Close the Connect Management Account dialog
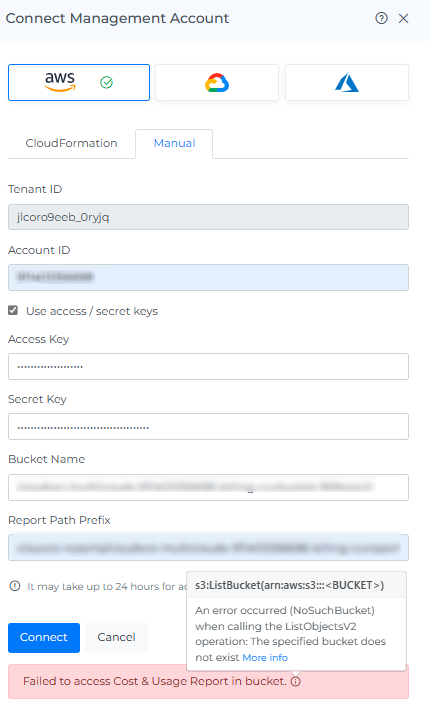The image size is (430, 713). [403, 18]
